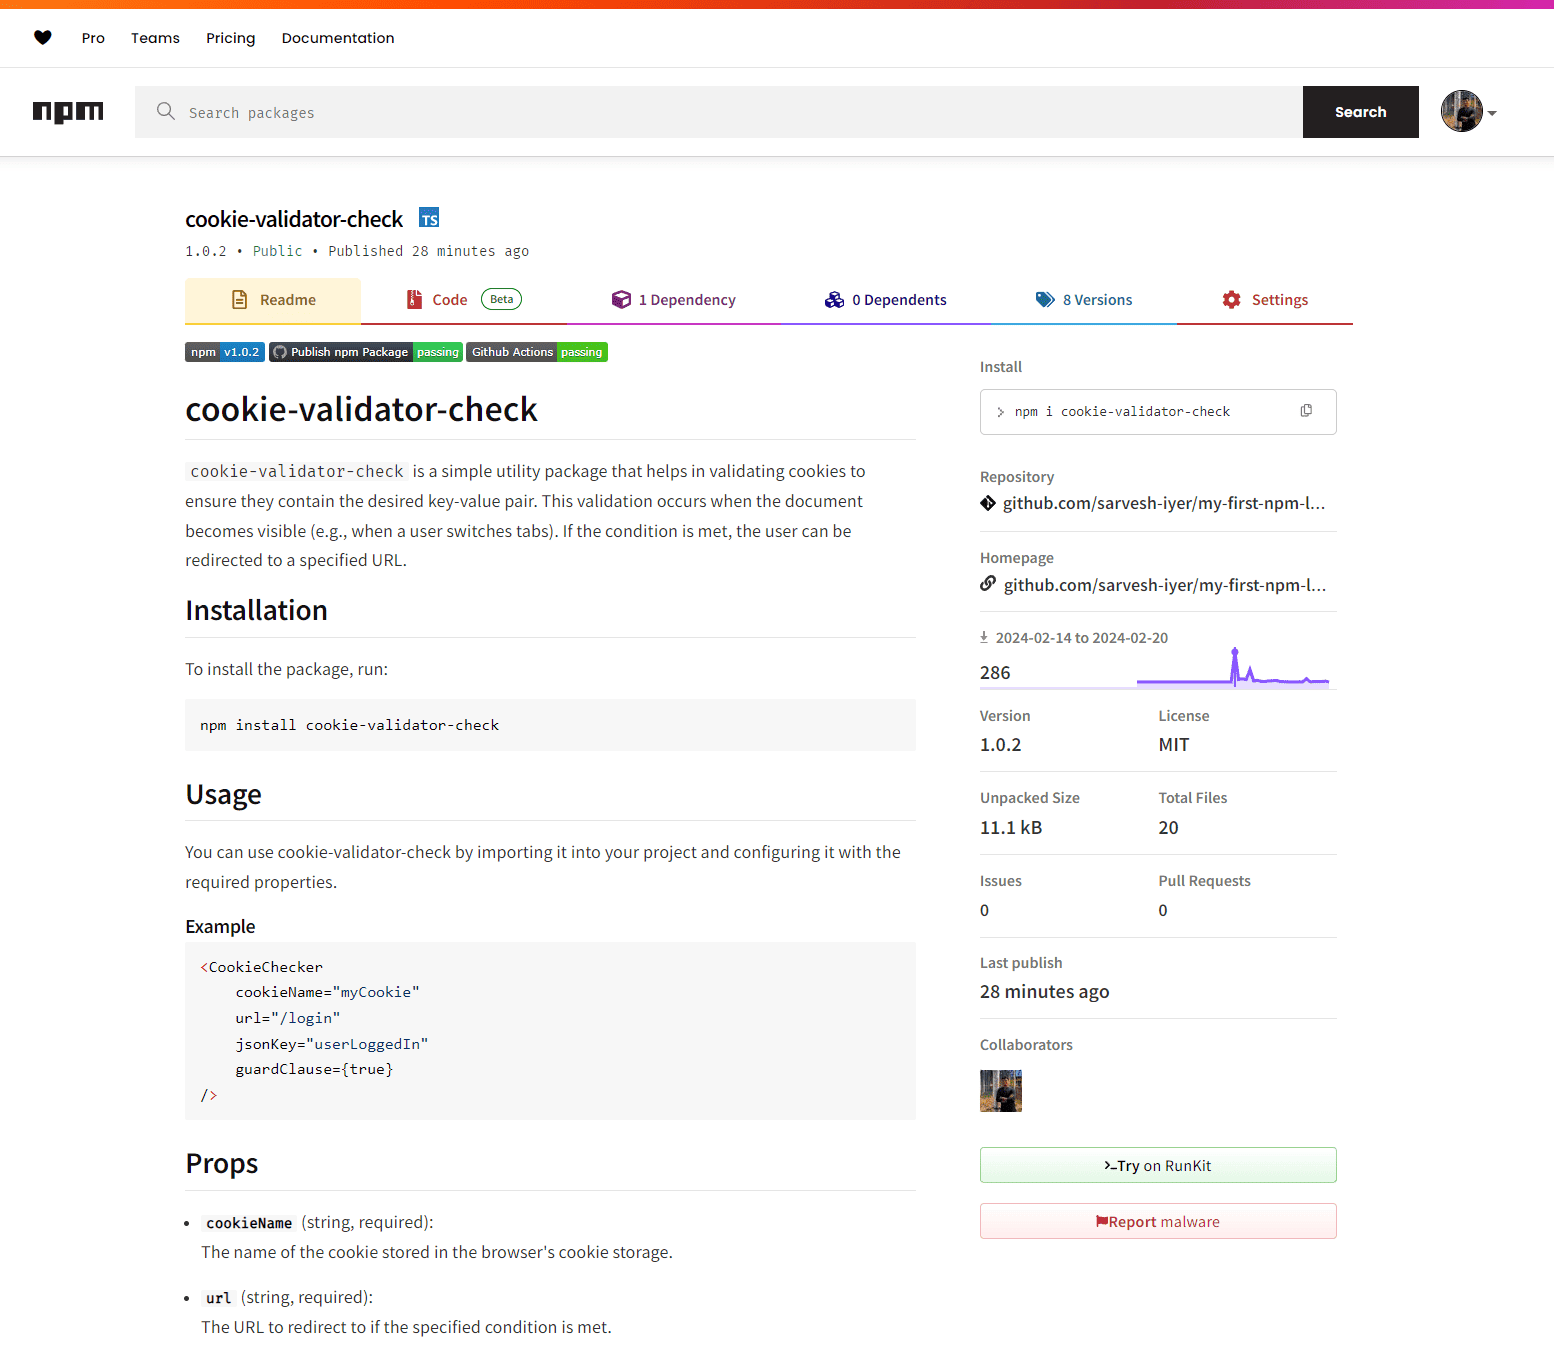Click the black Search button
The height and width of the screenshot is (1345, 1554).
coord(1360,112)
